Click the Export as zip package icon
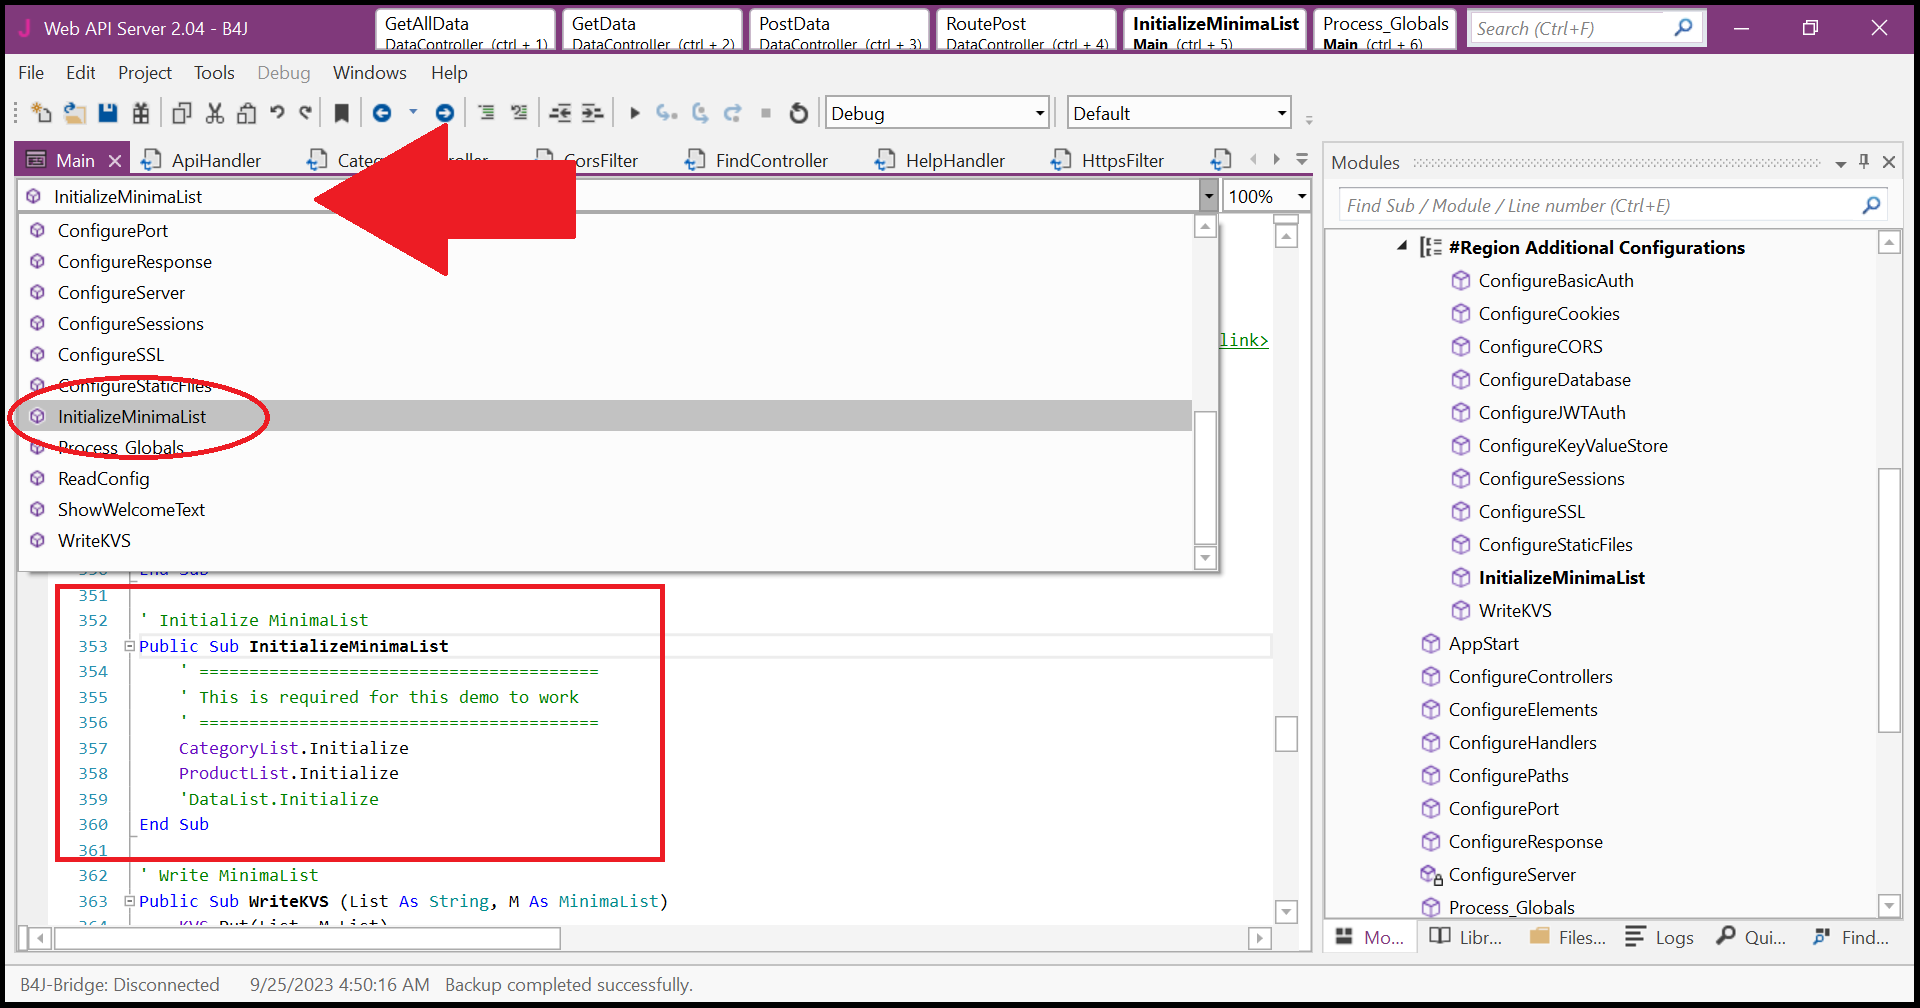1920x1008 pixels. pos(141,113)
